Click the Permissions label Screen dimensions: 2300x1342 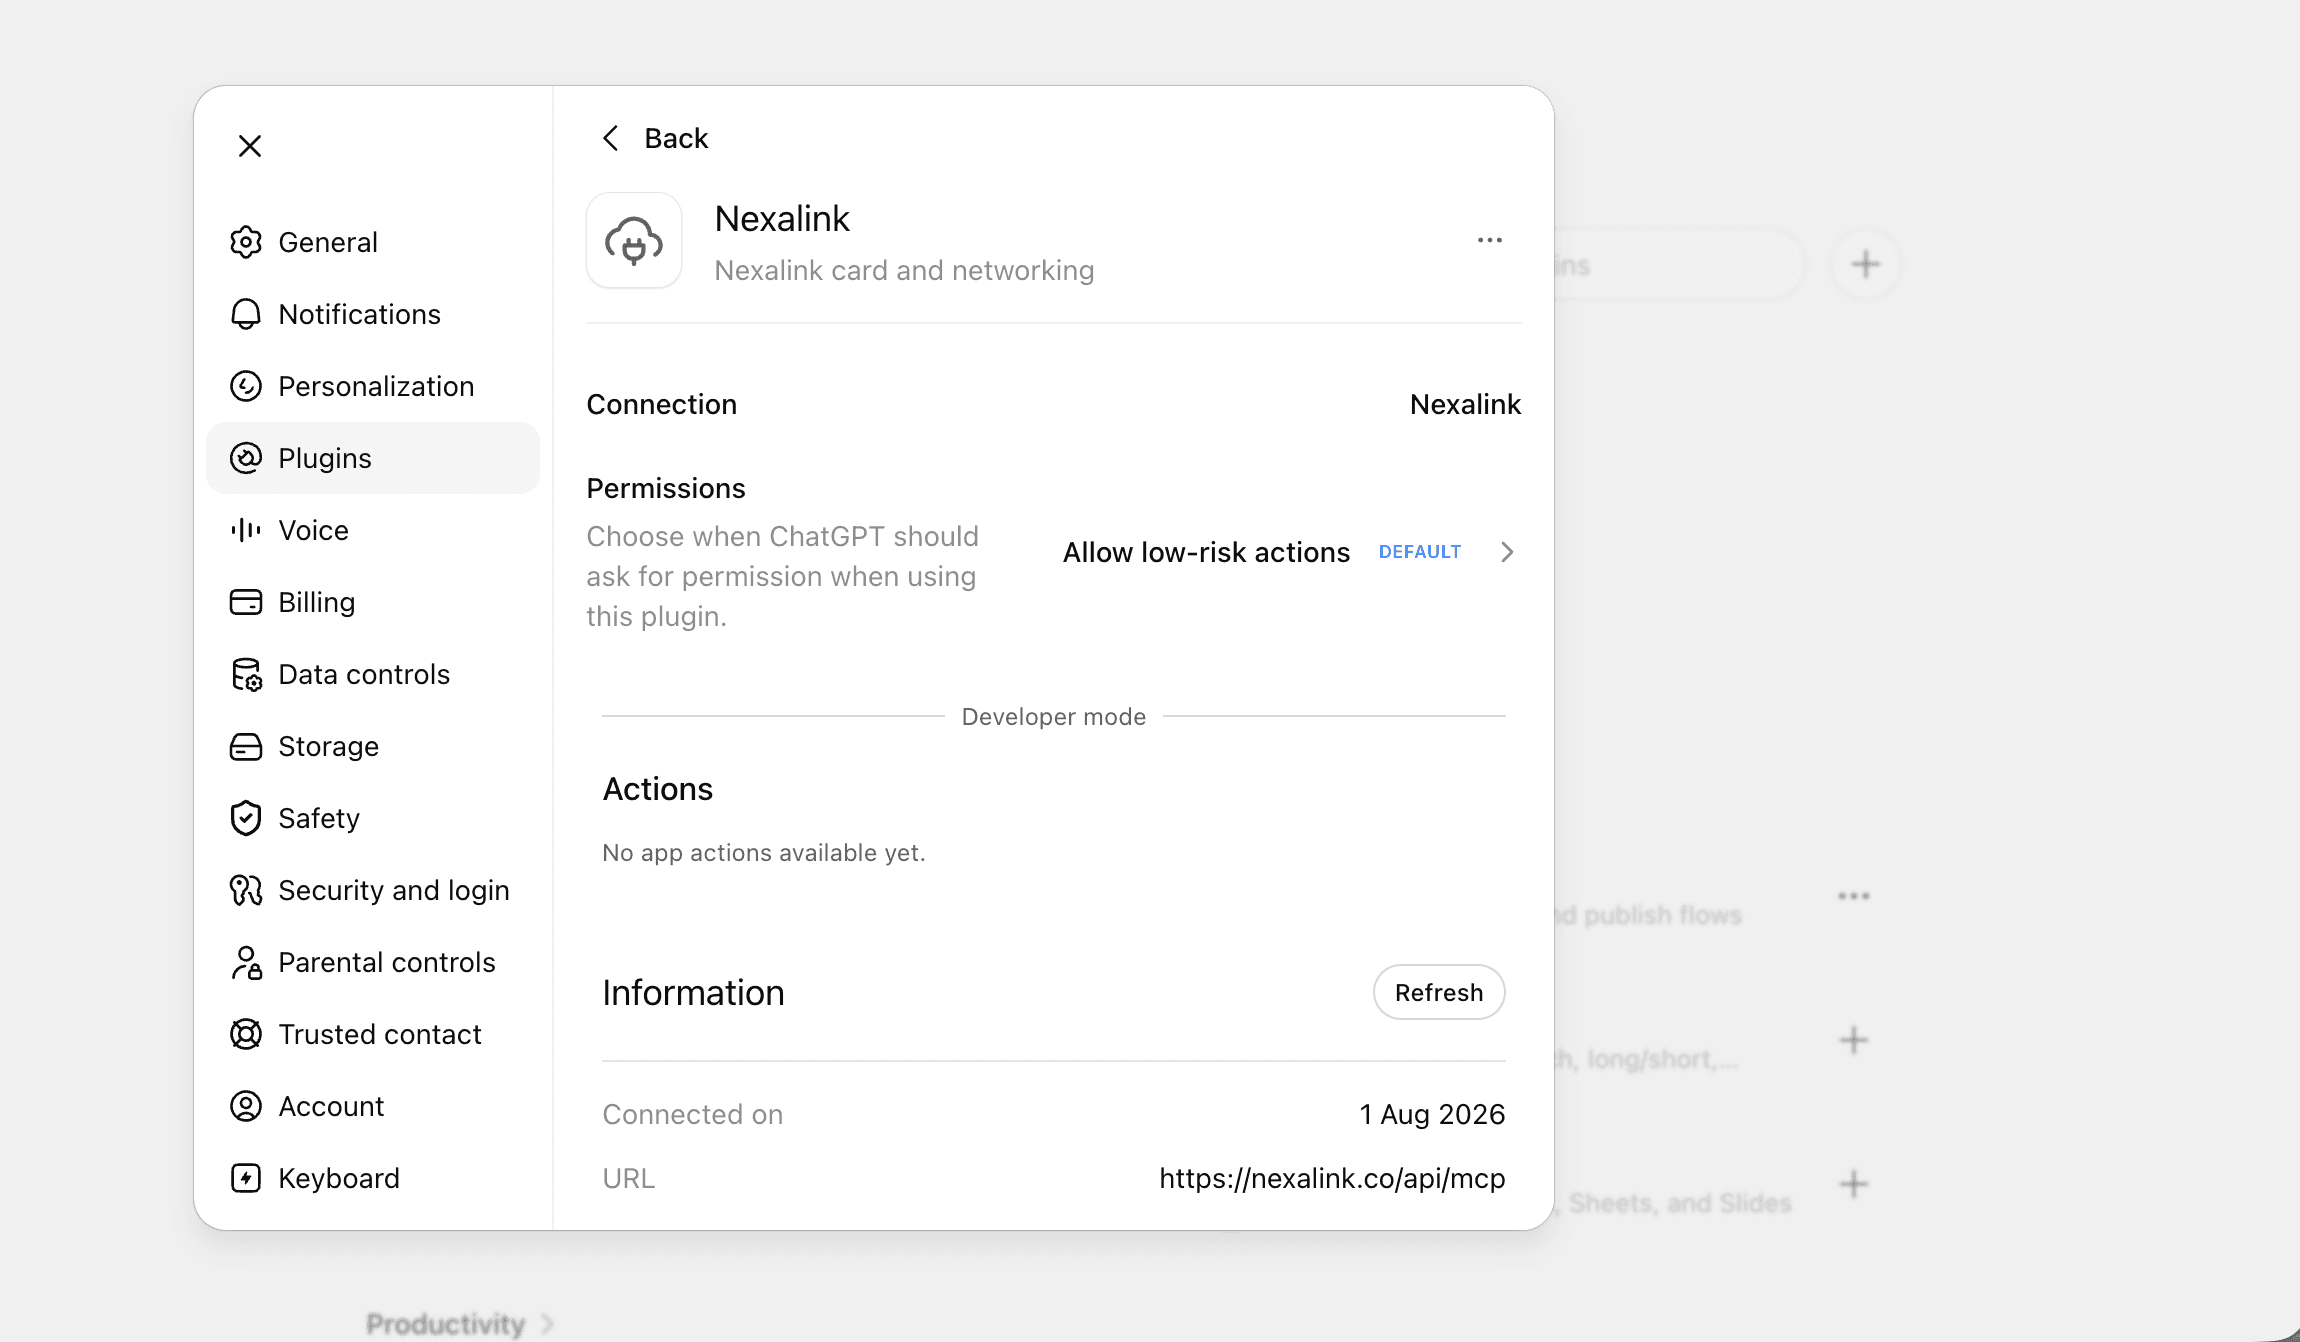point(666,488)
